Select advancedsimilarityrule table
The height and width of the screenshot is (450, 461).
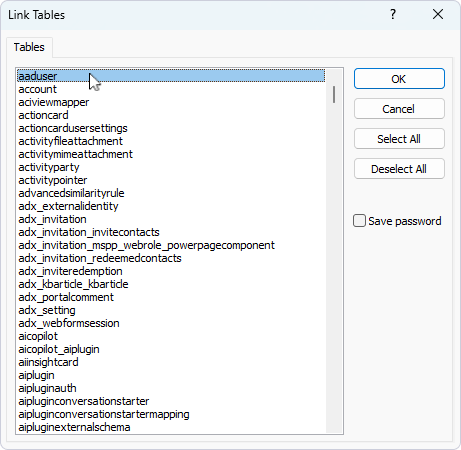pos(171,193)
